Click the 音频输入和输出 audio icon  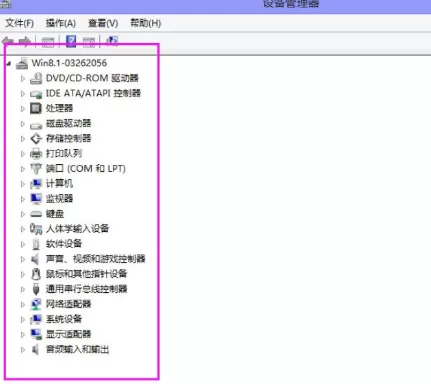(x=35, y=349)
